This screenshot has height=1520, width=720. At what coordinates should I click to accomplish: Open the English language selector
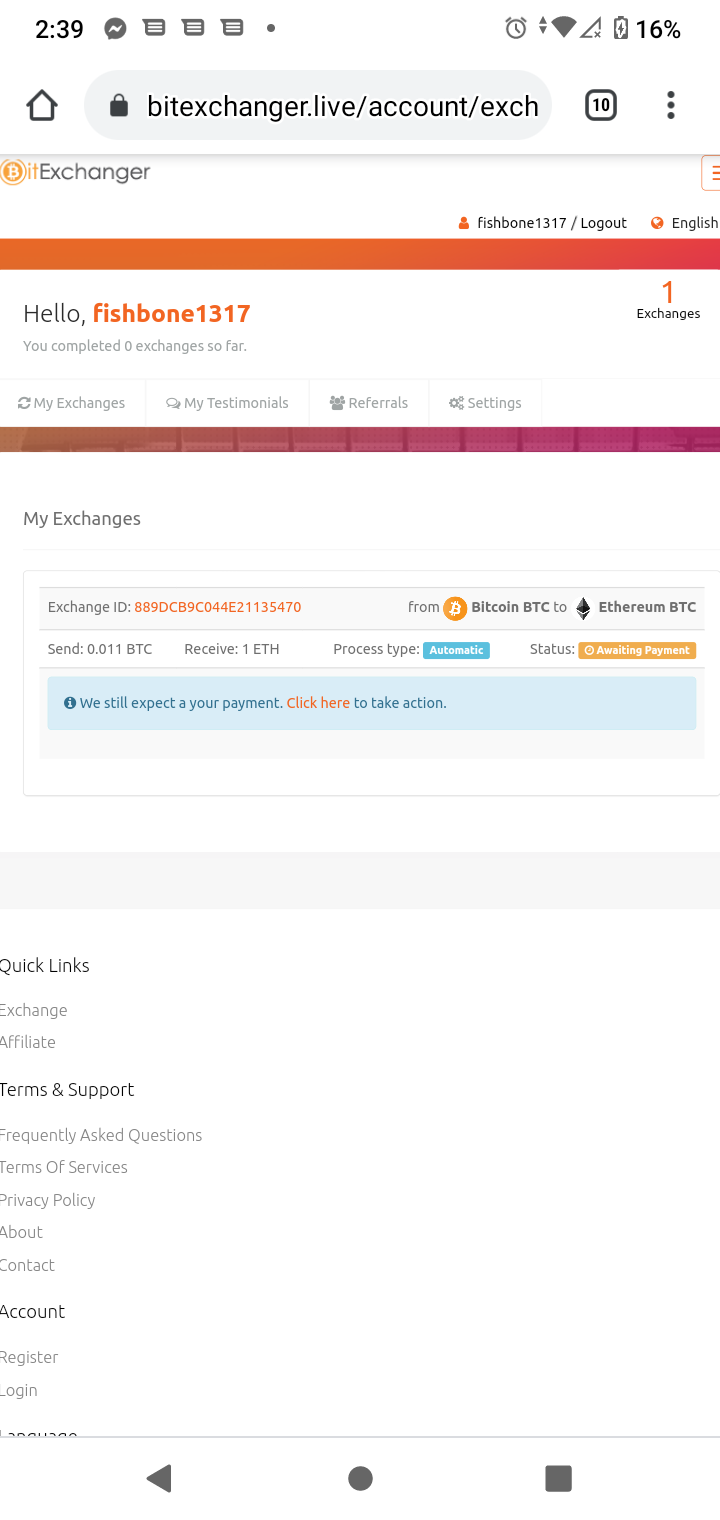pos(685,223)
